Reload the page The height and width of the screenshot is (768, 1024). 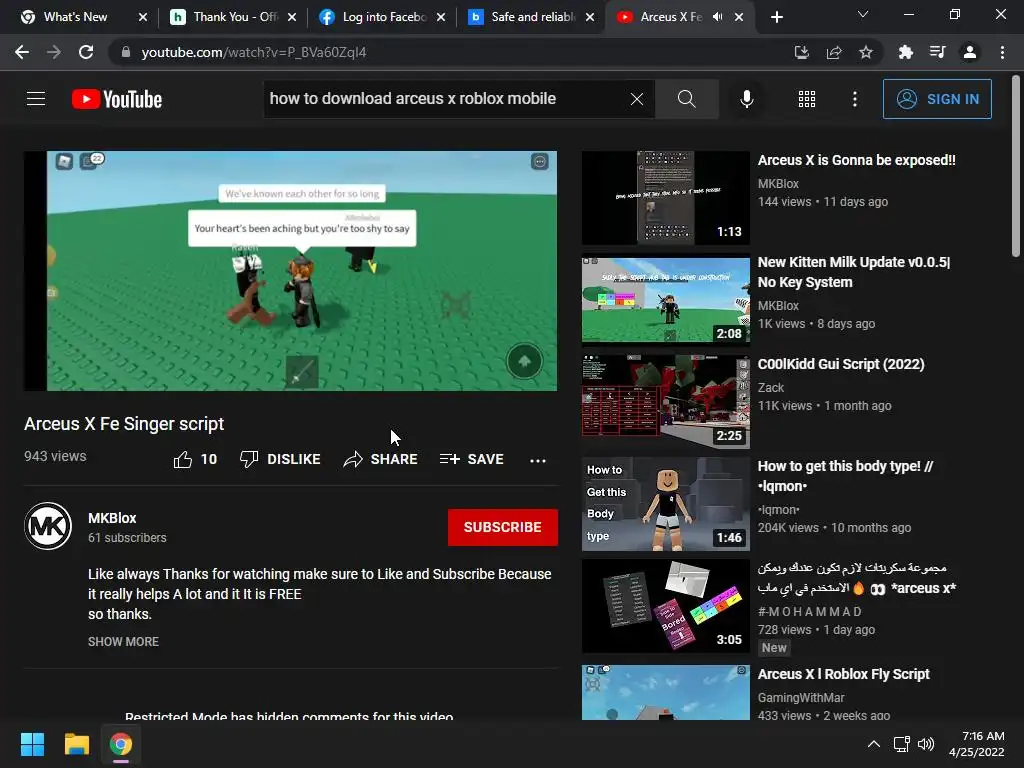(x=86, y=52)
